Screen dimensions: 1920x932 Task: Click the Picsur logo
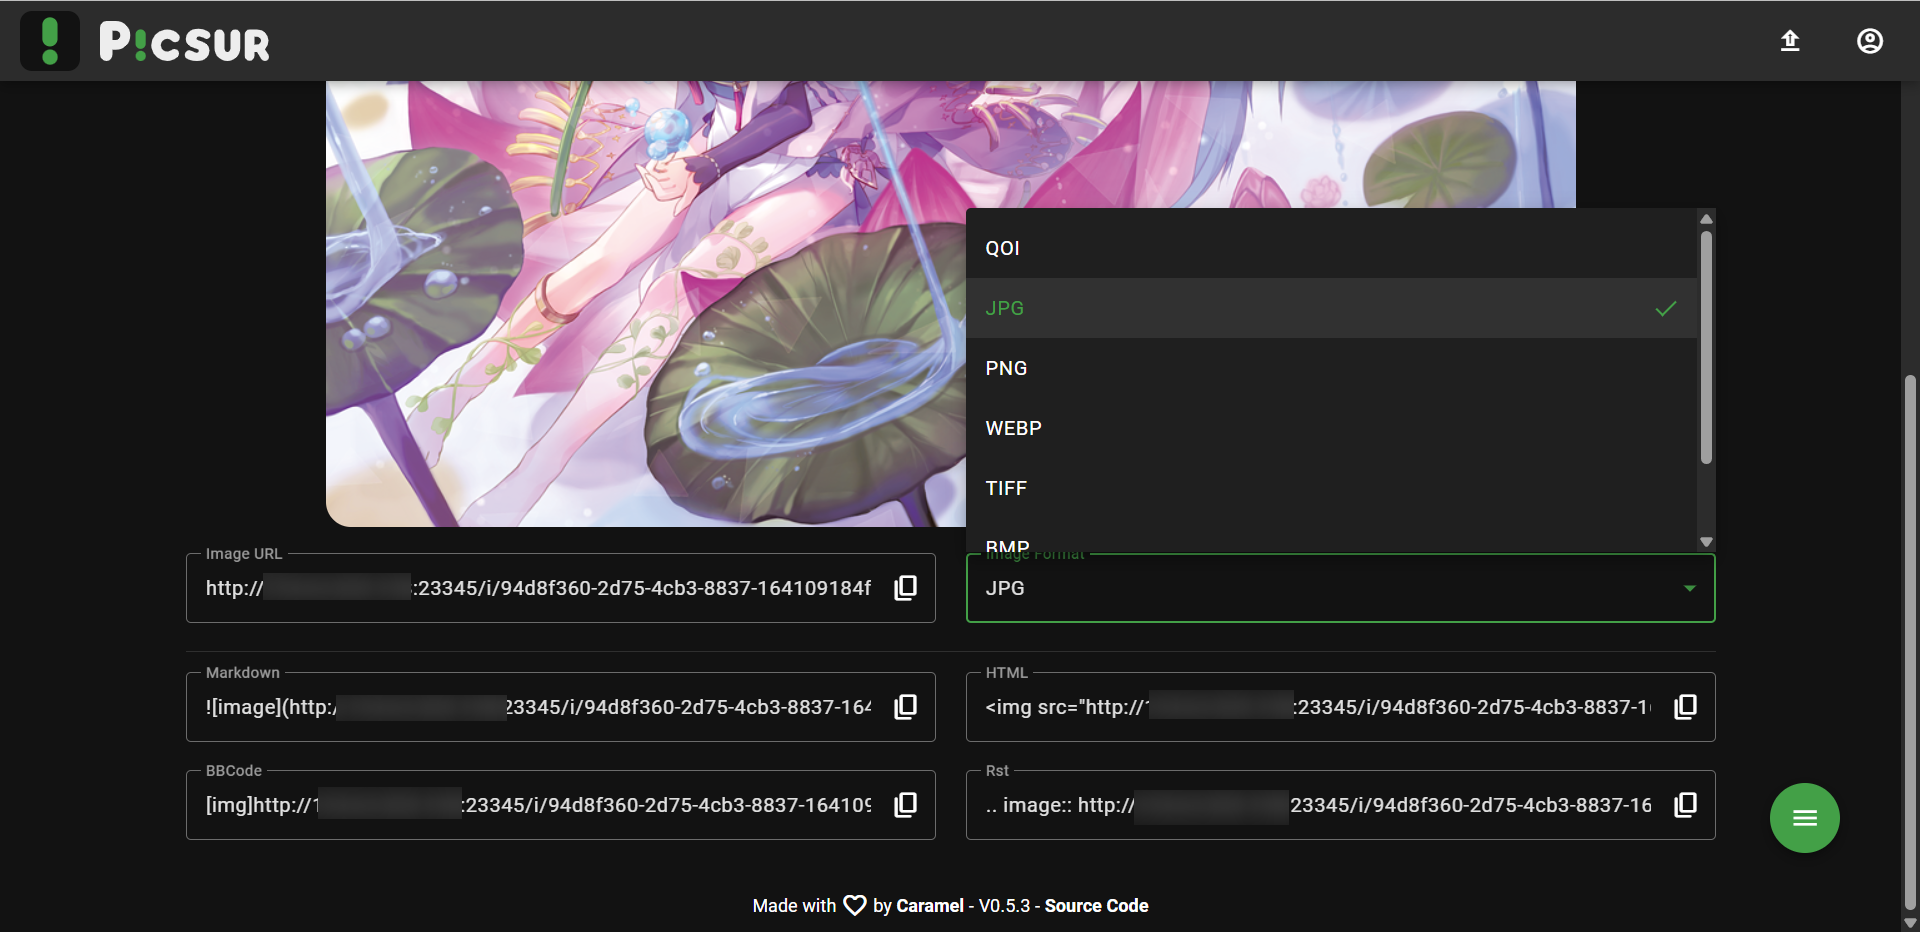click(x=146, y=42)
